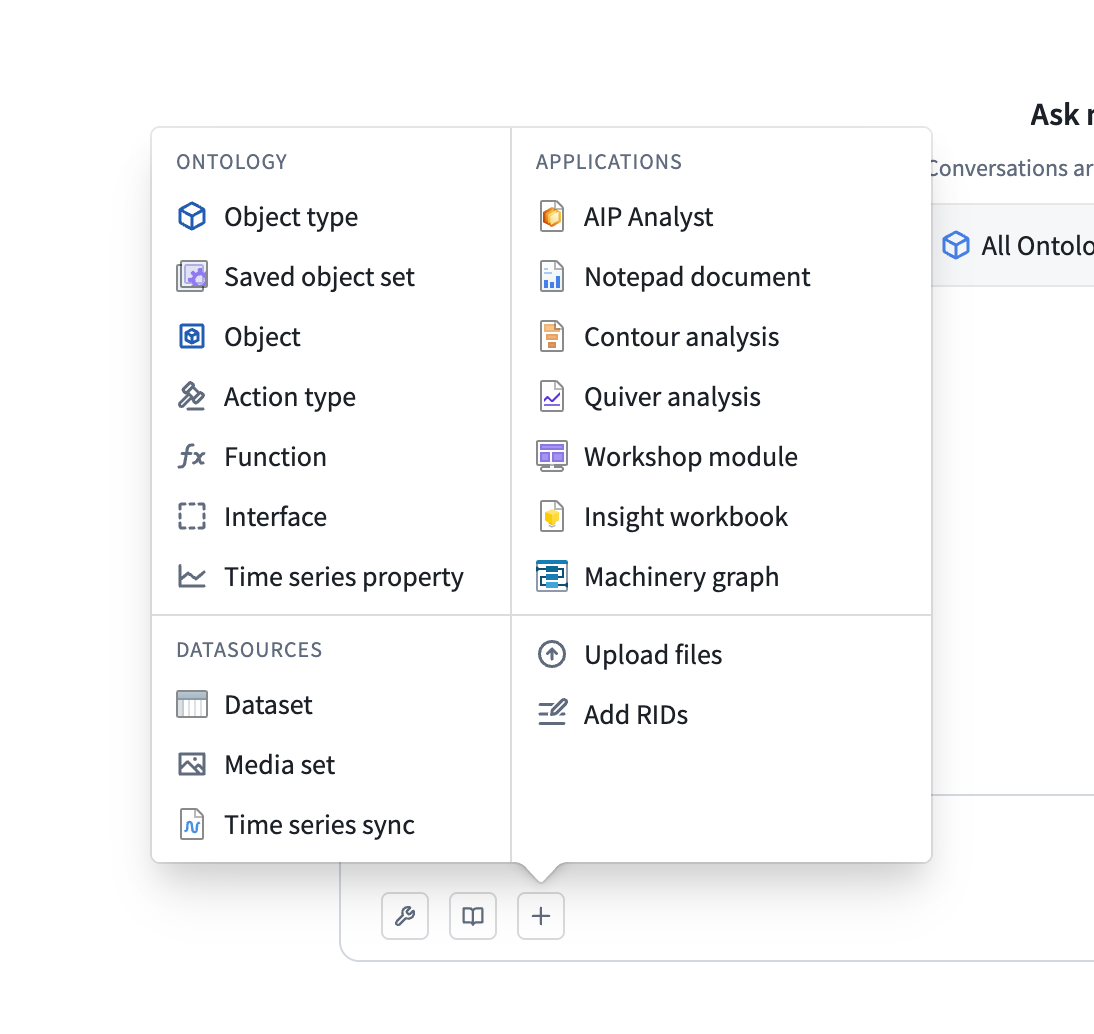Click Upload files label

(x=654, y=655)
